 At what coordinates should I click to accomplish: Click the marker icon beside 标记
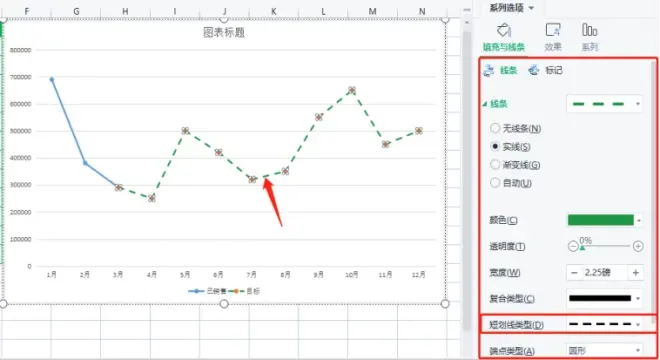click(534, 70)
